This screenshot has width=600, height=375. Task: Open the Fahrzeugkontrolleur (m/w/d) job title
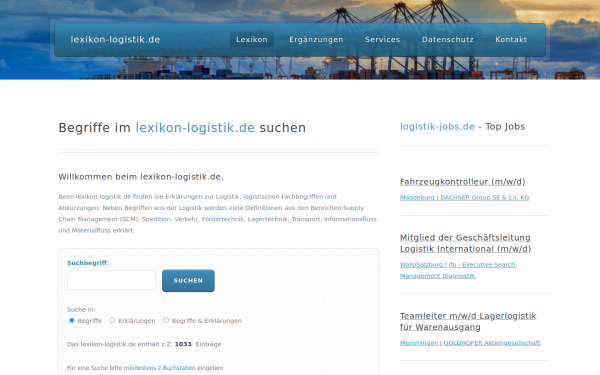point(463,182)
